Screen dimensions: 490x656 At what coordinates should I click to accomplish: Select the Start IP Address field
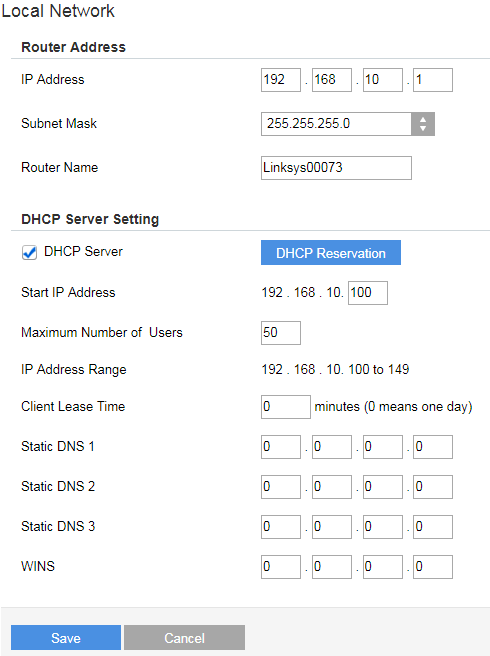(368, 293)
